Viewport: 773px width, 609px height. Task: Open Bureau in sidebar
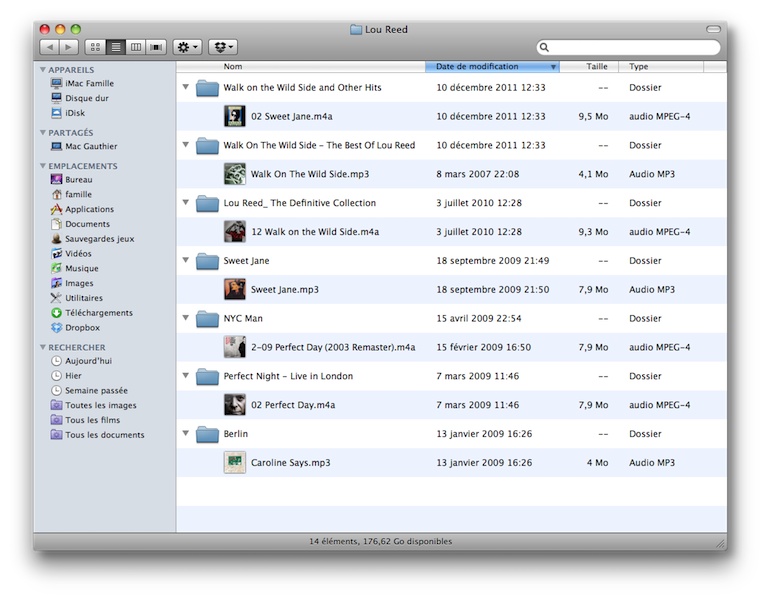pyautogui.click(x=71, y=179)
